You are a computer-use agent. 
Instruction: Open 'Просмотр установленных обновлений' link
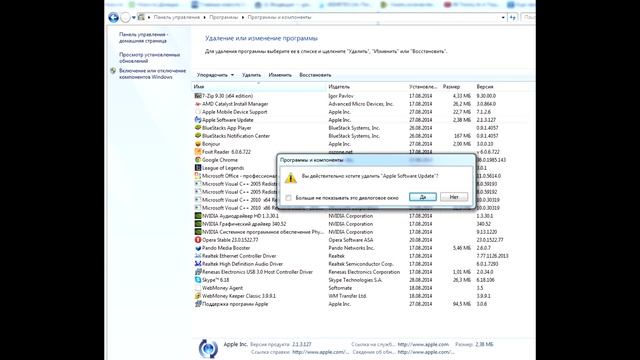(x=149, y=58)
